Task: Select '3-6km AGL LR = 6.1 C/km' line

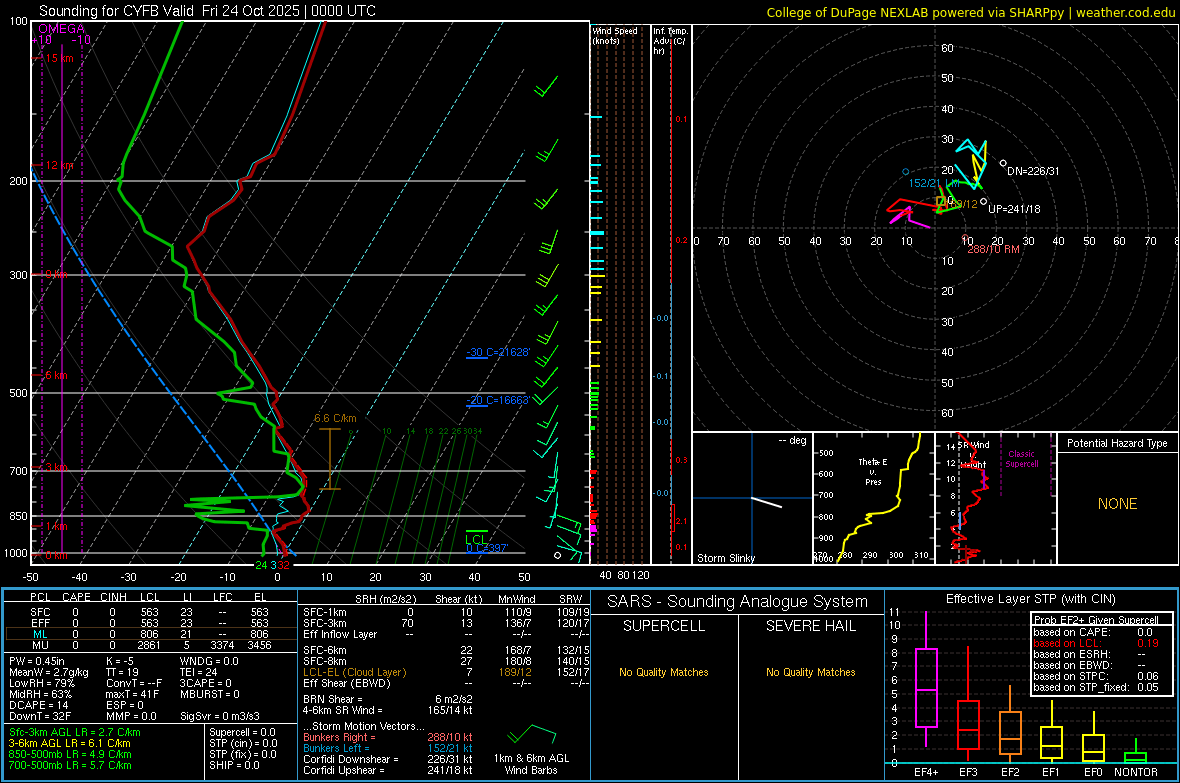Action: [x=70, y=743]
